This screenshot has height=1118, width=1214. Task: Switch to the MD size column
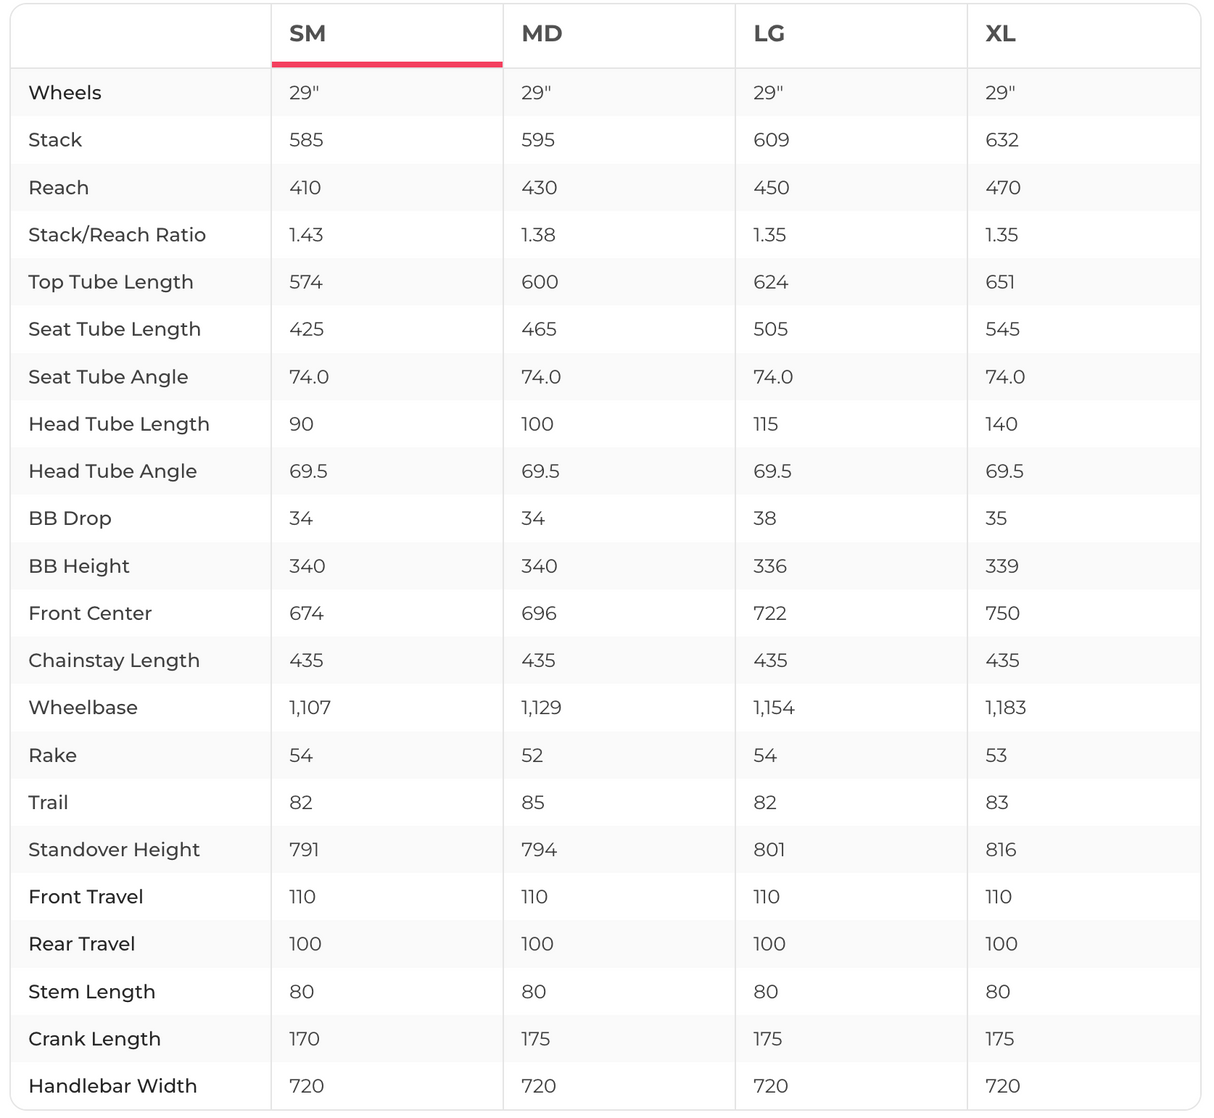coord(542,34)
